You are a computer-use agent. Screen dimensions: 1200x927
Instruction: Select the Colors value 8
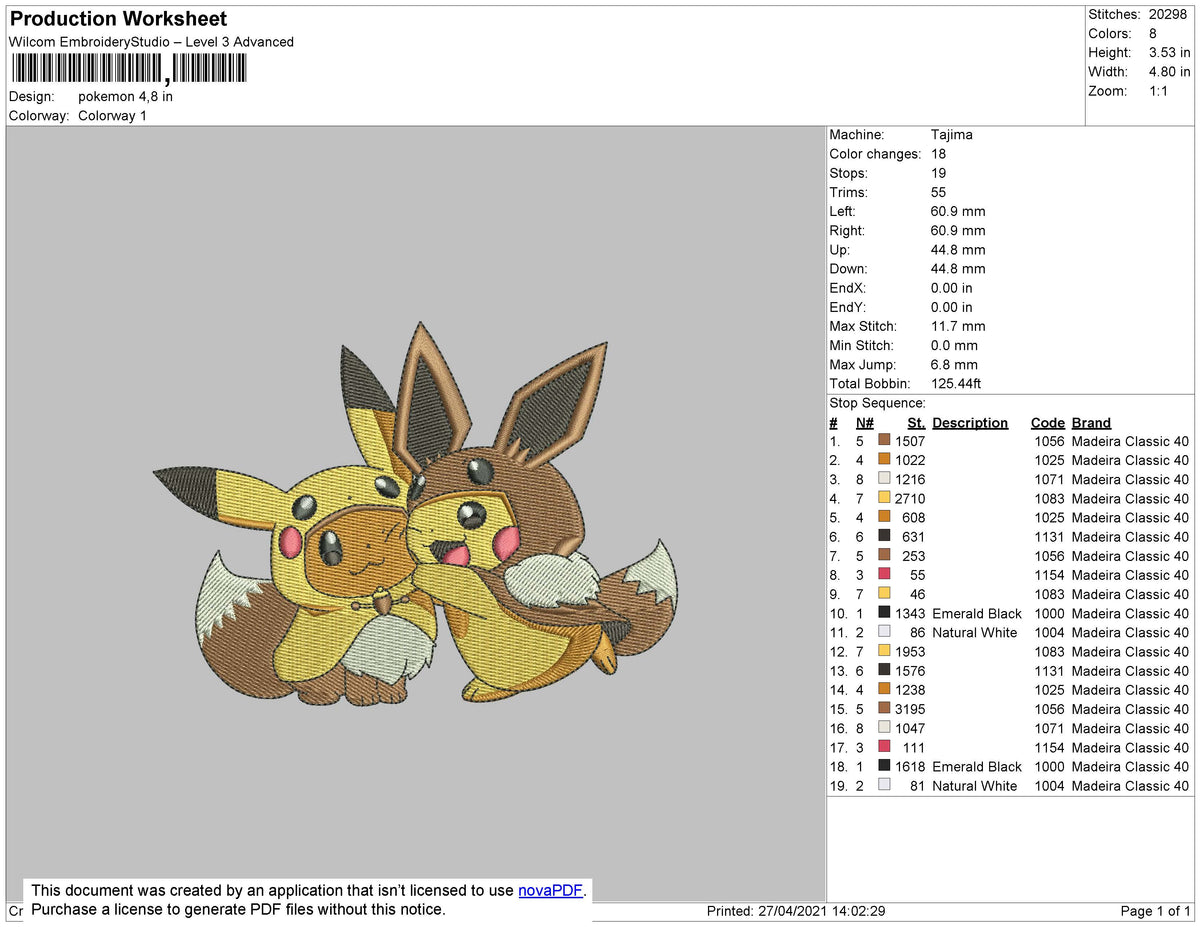point(1153,33)
